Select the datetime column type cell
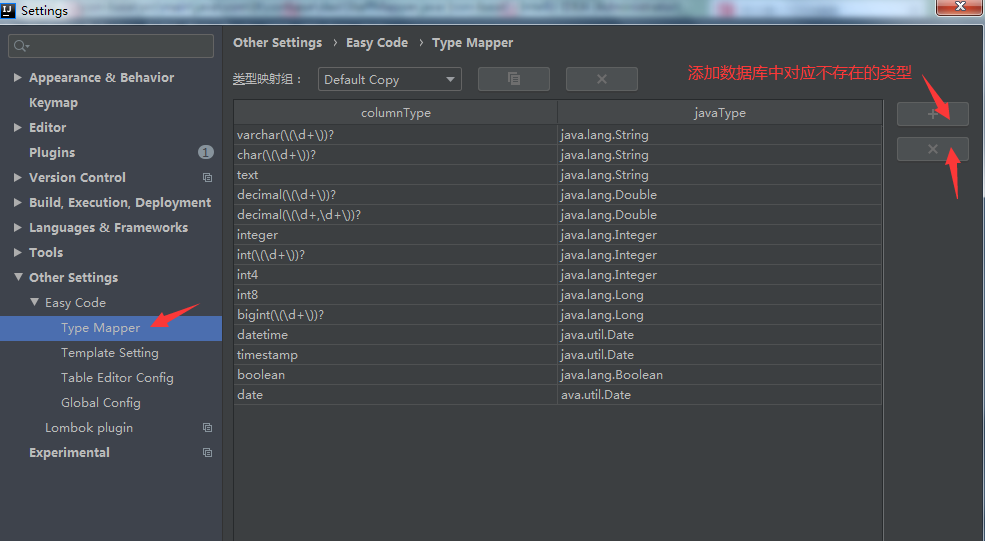This screenshot has height=541, width=985. pyautogui.click(x=396, y=335)
